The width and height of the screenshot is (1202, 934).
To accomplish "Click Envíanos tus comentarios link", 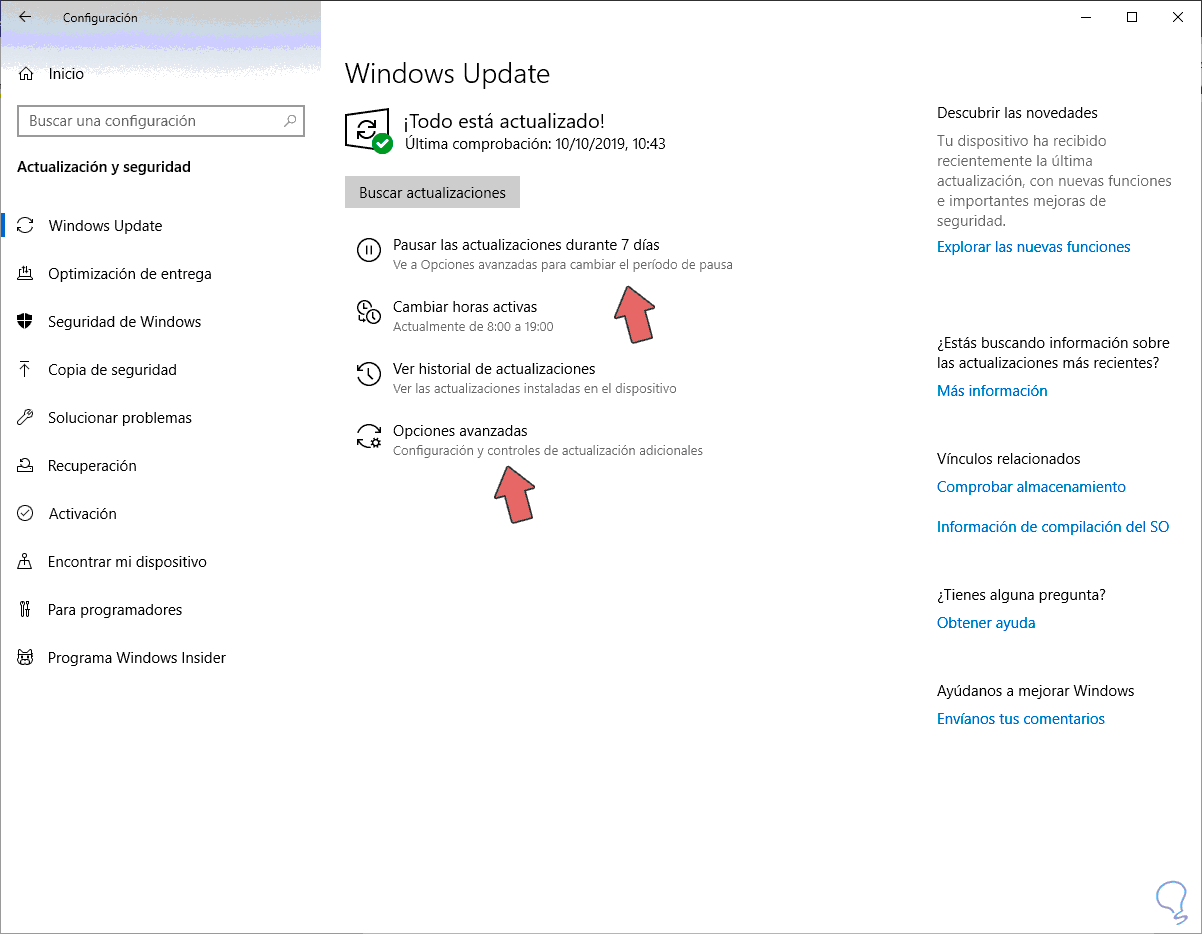I will (x=1021, y=719).
